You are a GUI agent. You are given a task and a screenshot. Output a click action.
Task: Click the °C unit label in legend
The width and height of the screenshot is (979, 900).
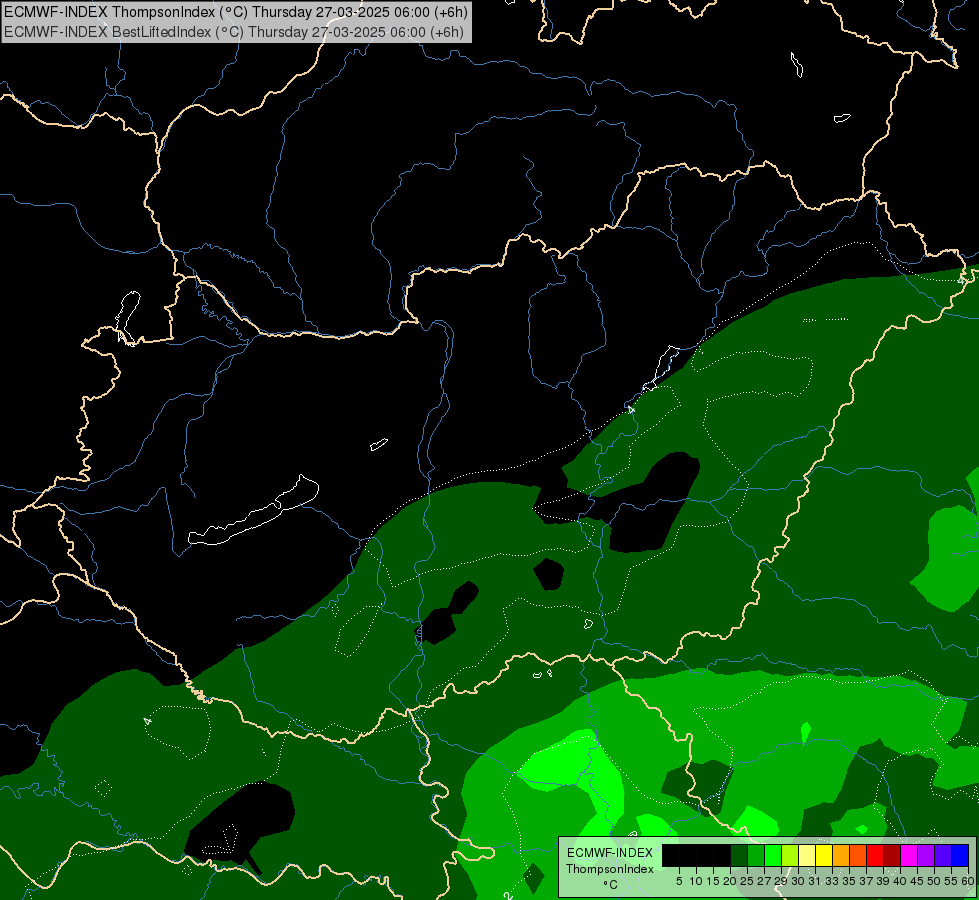(611, 885)
